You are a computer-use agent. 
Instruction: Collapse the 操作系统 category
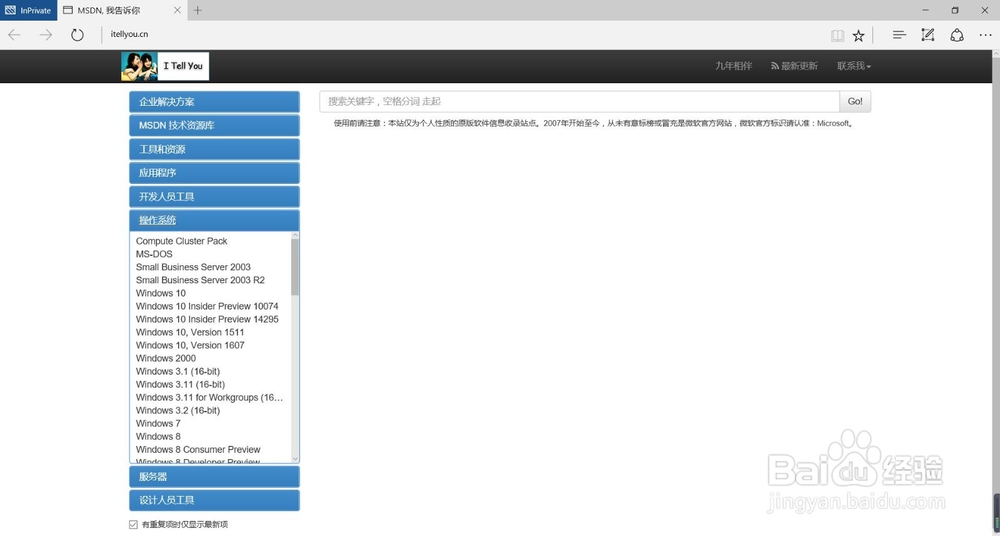(x=214, y=220)
